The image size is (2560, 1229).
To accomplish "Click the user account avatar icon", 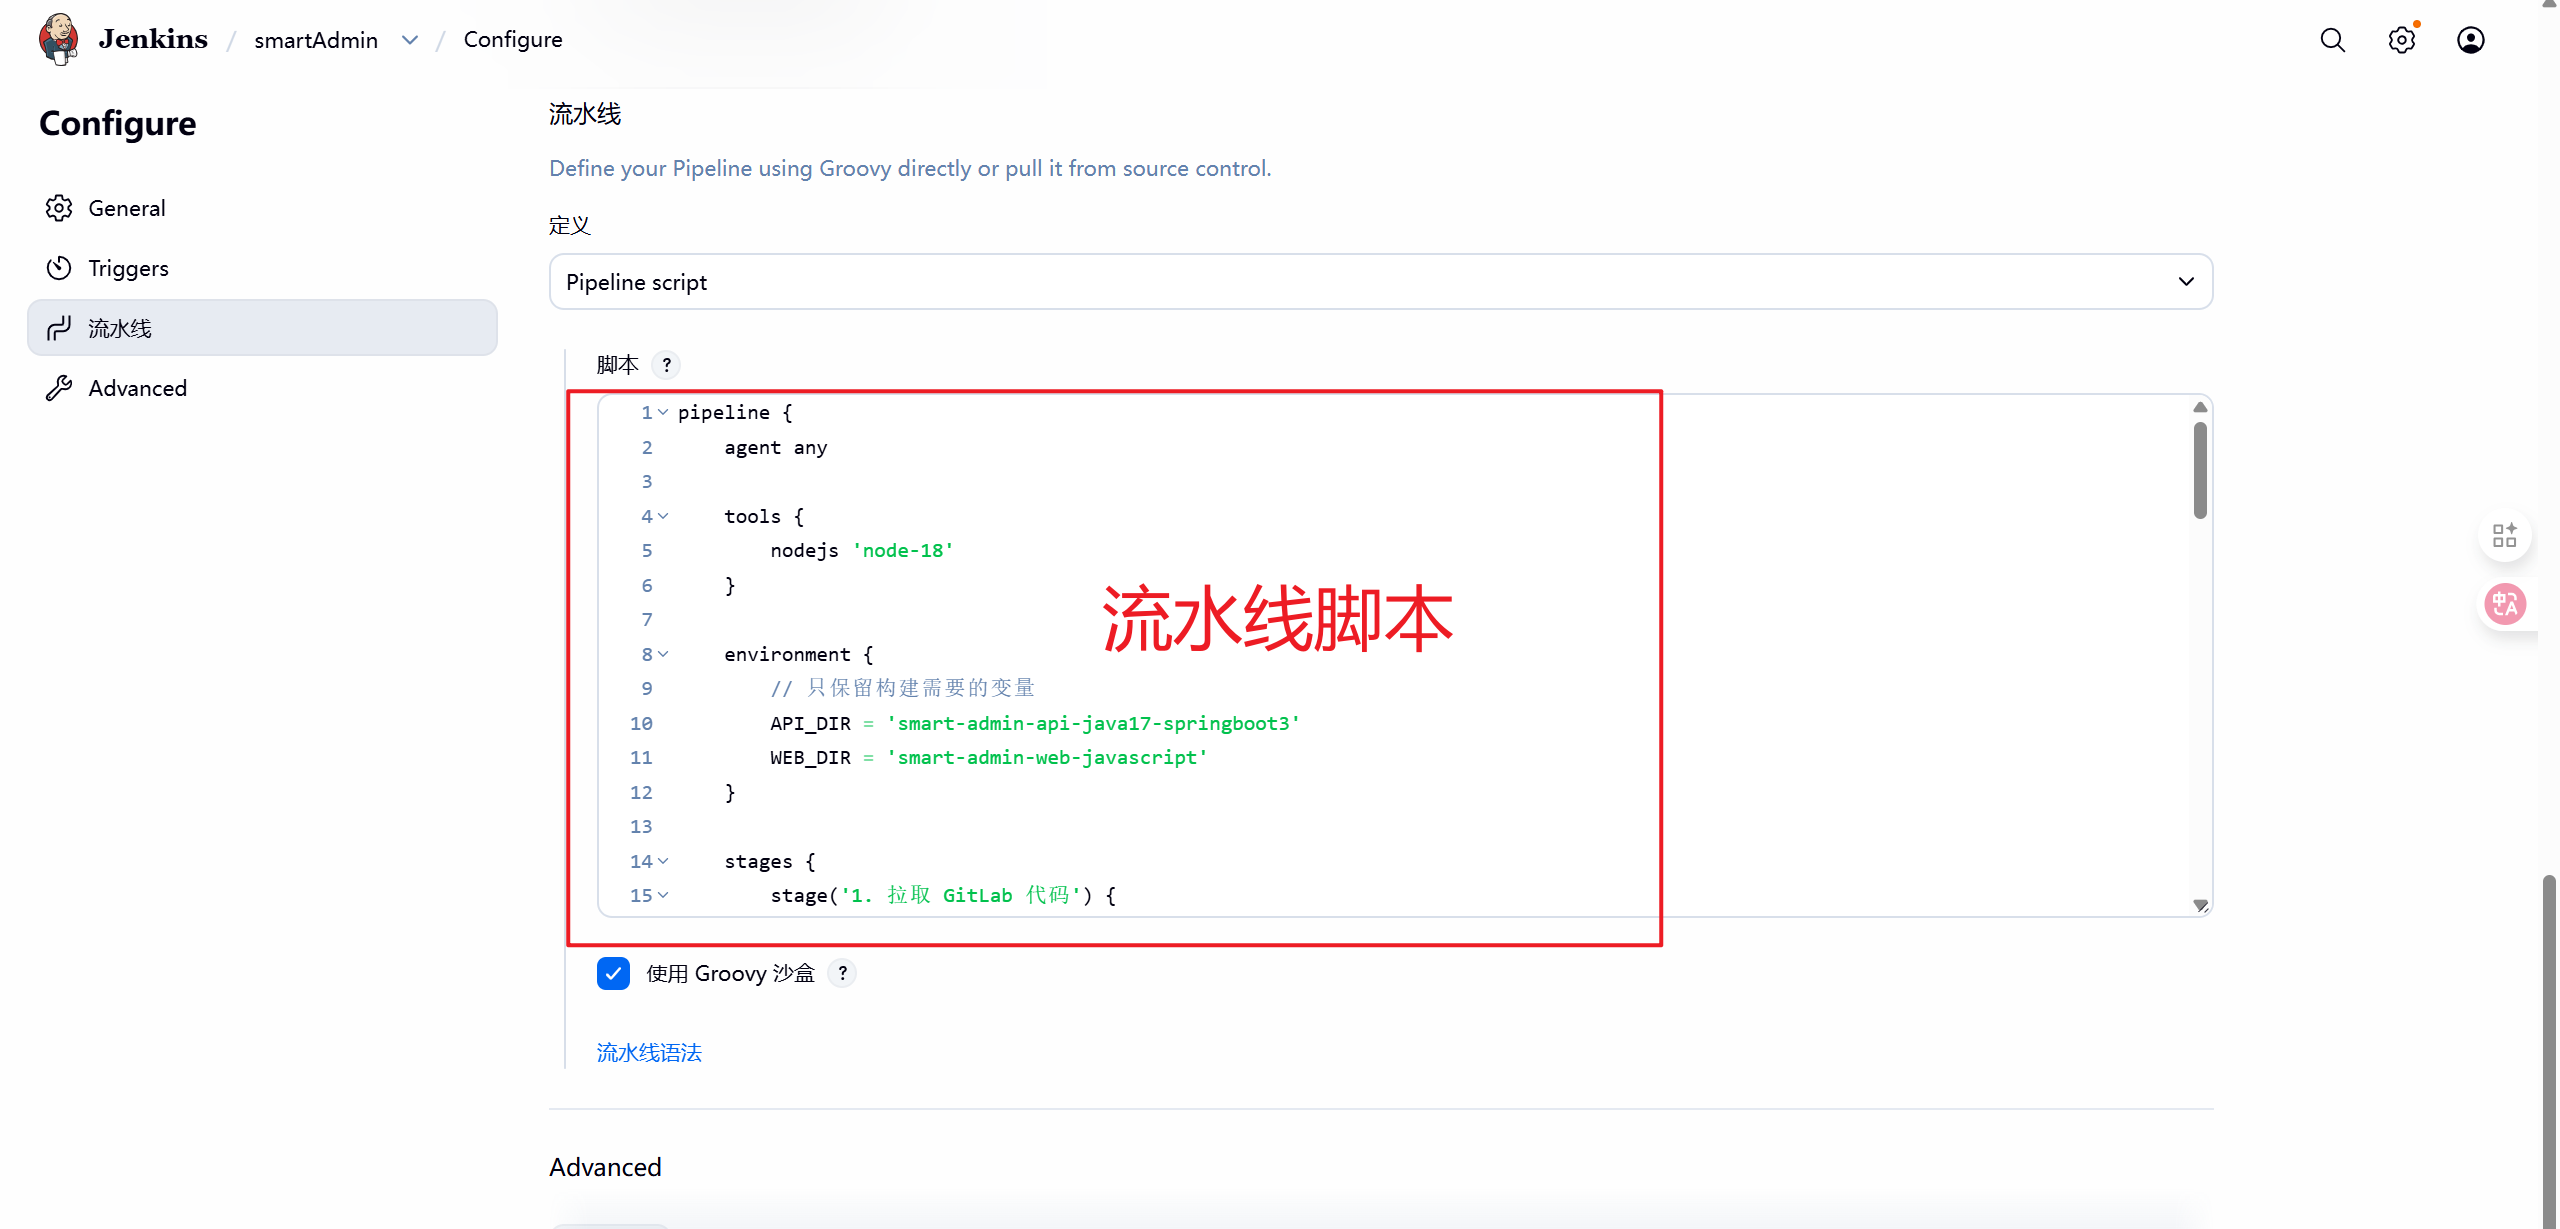I will 2470,40.
